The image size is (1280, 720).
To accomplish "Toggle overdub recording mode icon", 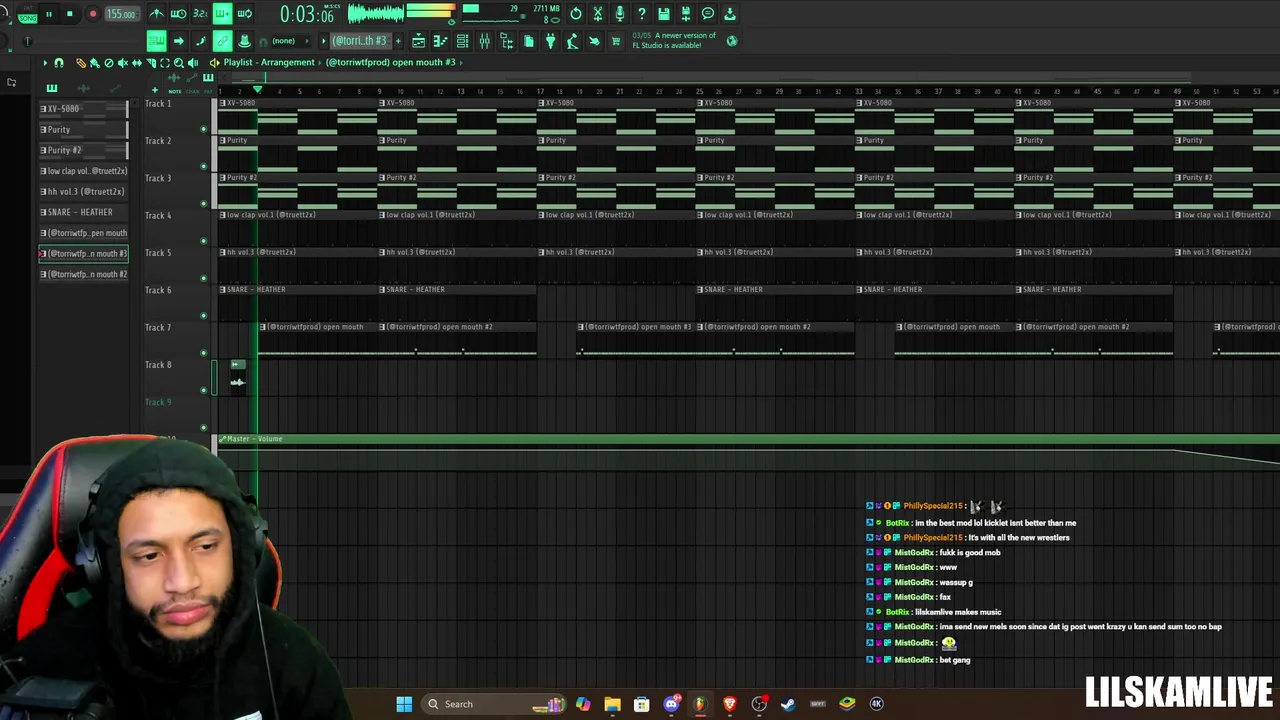I will pos(222,14).
